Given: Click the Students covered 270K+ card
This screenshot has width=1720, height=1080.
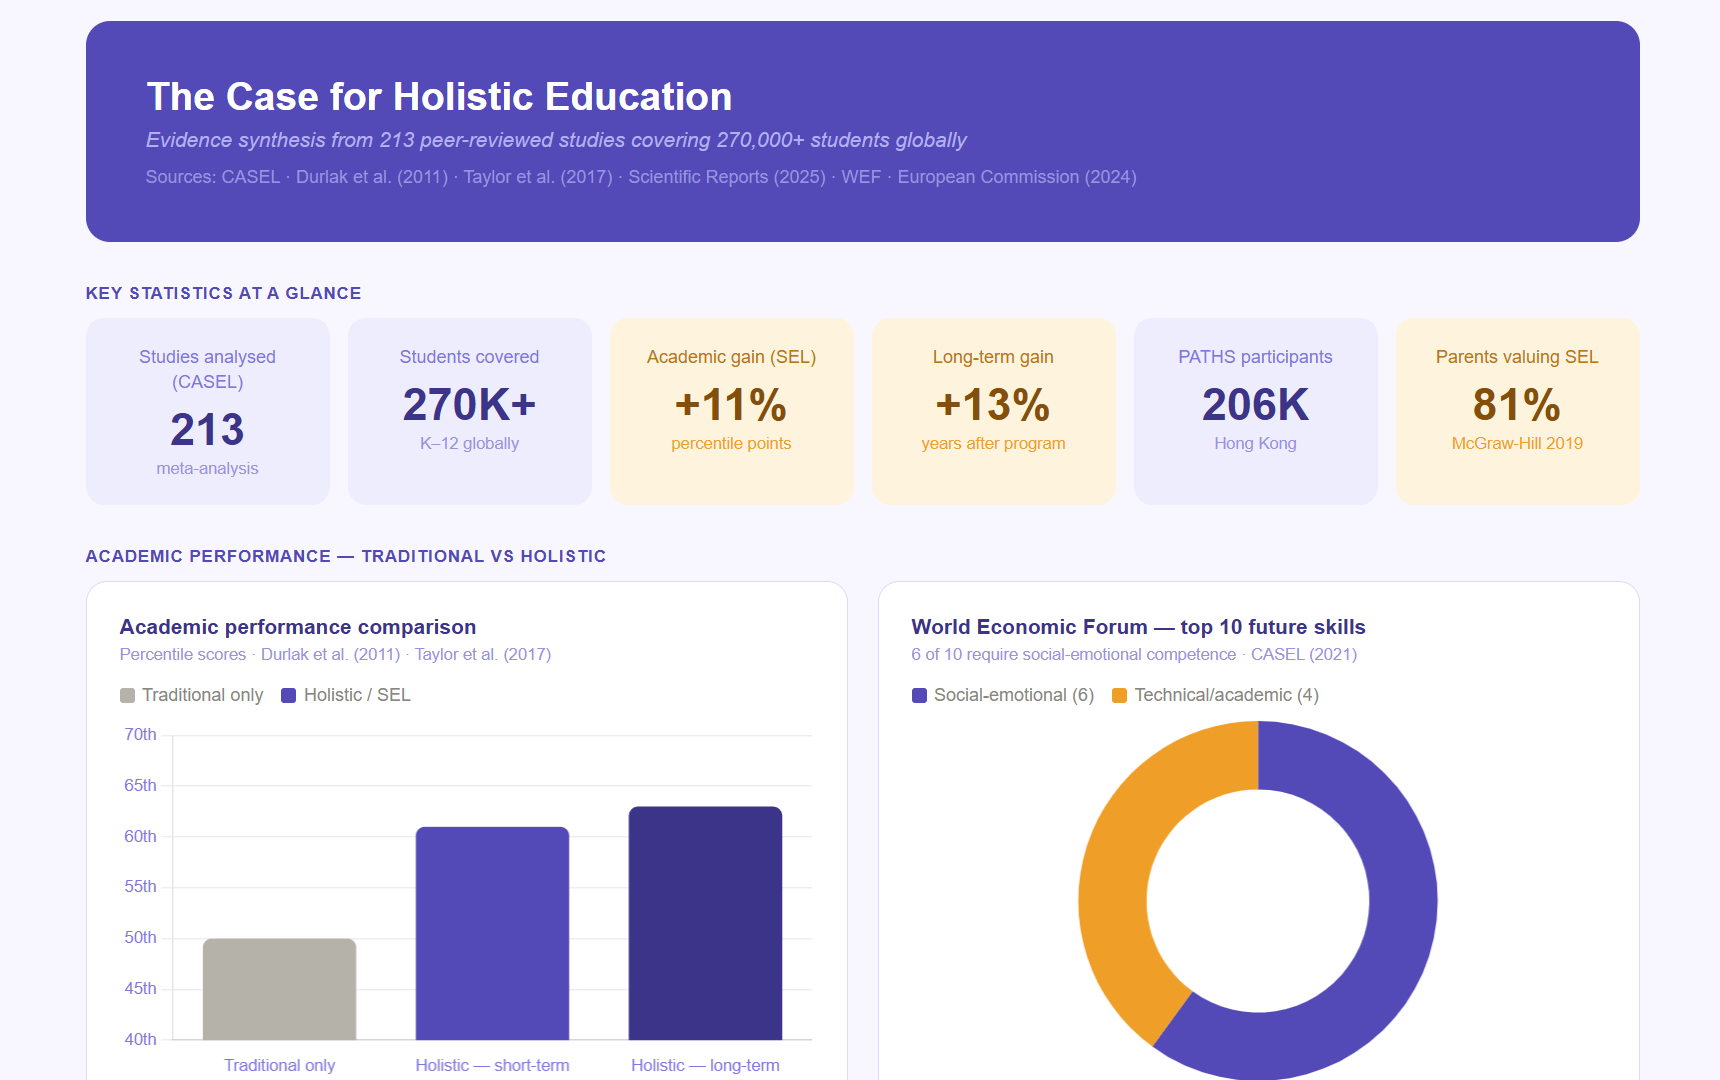Looking at the screenshot, I should point(470,411).
